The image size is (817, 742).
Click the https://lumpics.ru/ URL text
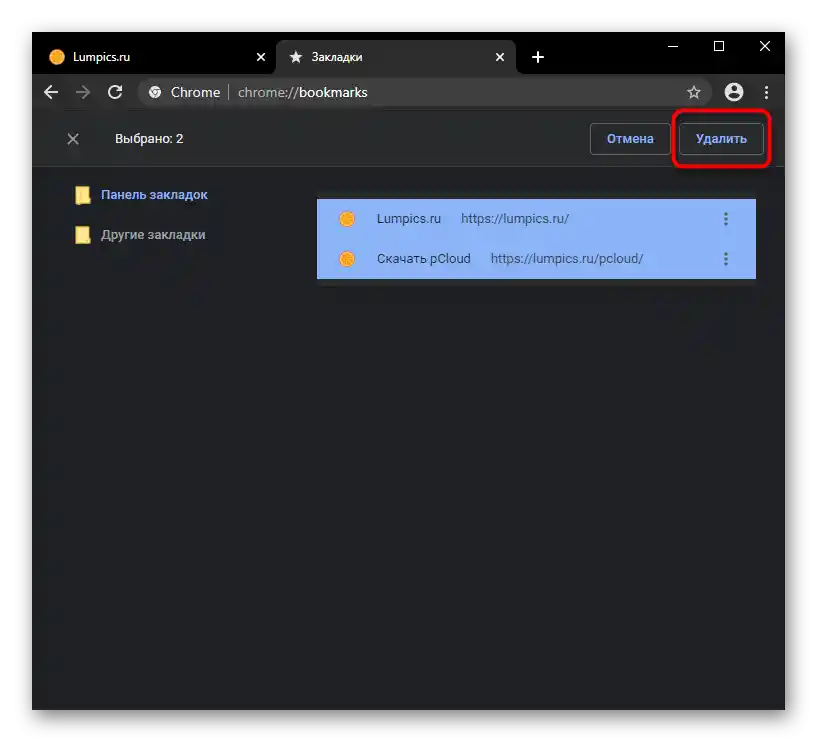click(515, 219)
